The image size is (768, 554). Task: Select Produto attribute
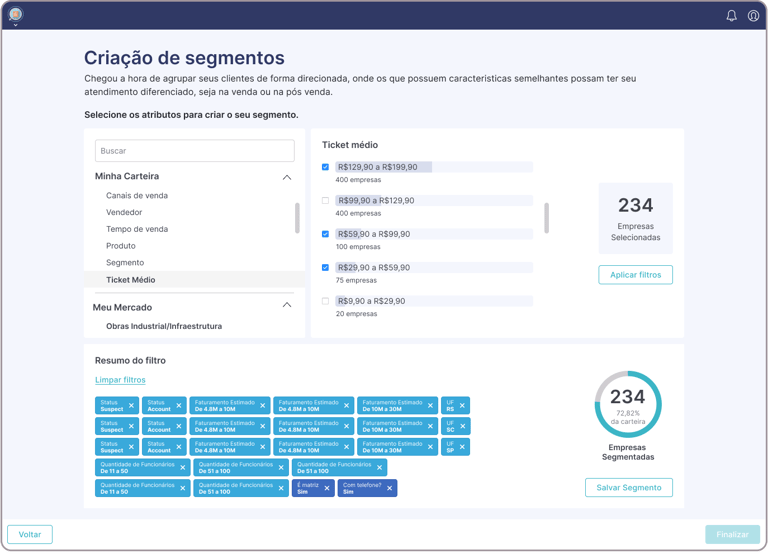click(121, 246)
